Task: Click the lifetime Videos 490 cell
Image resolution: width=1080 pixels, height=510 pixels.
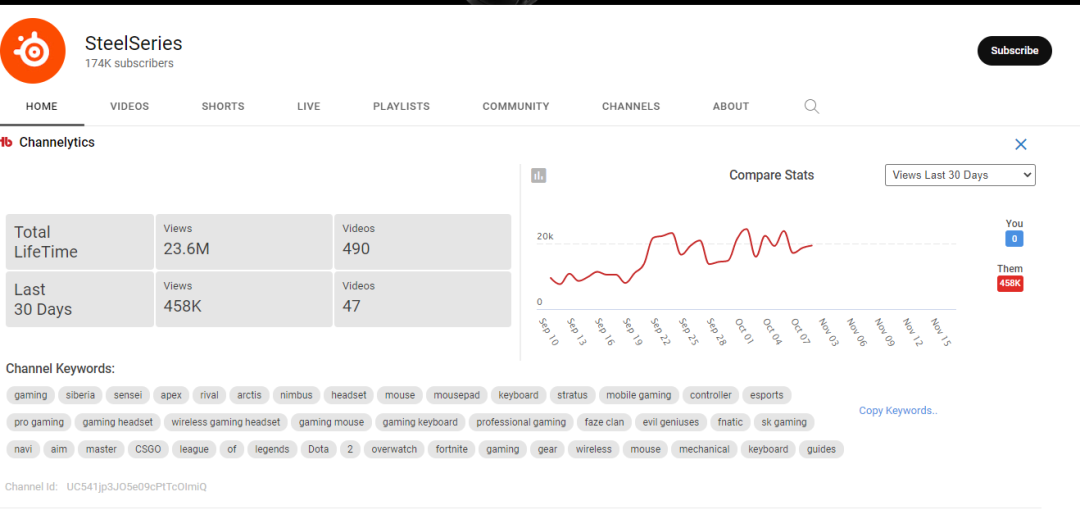Action: coord(422,242)
